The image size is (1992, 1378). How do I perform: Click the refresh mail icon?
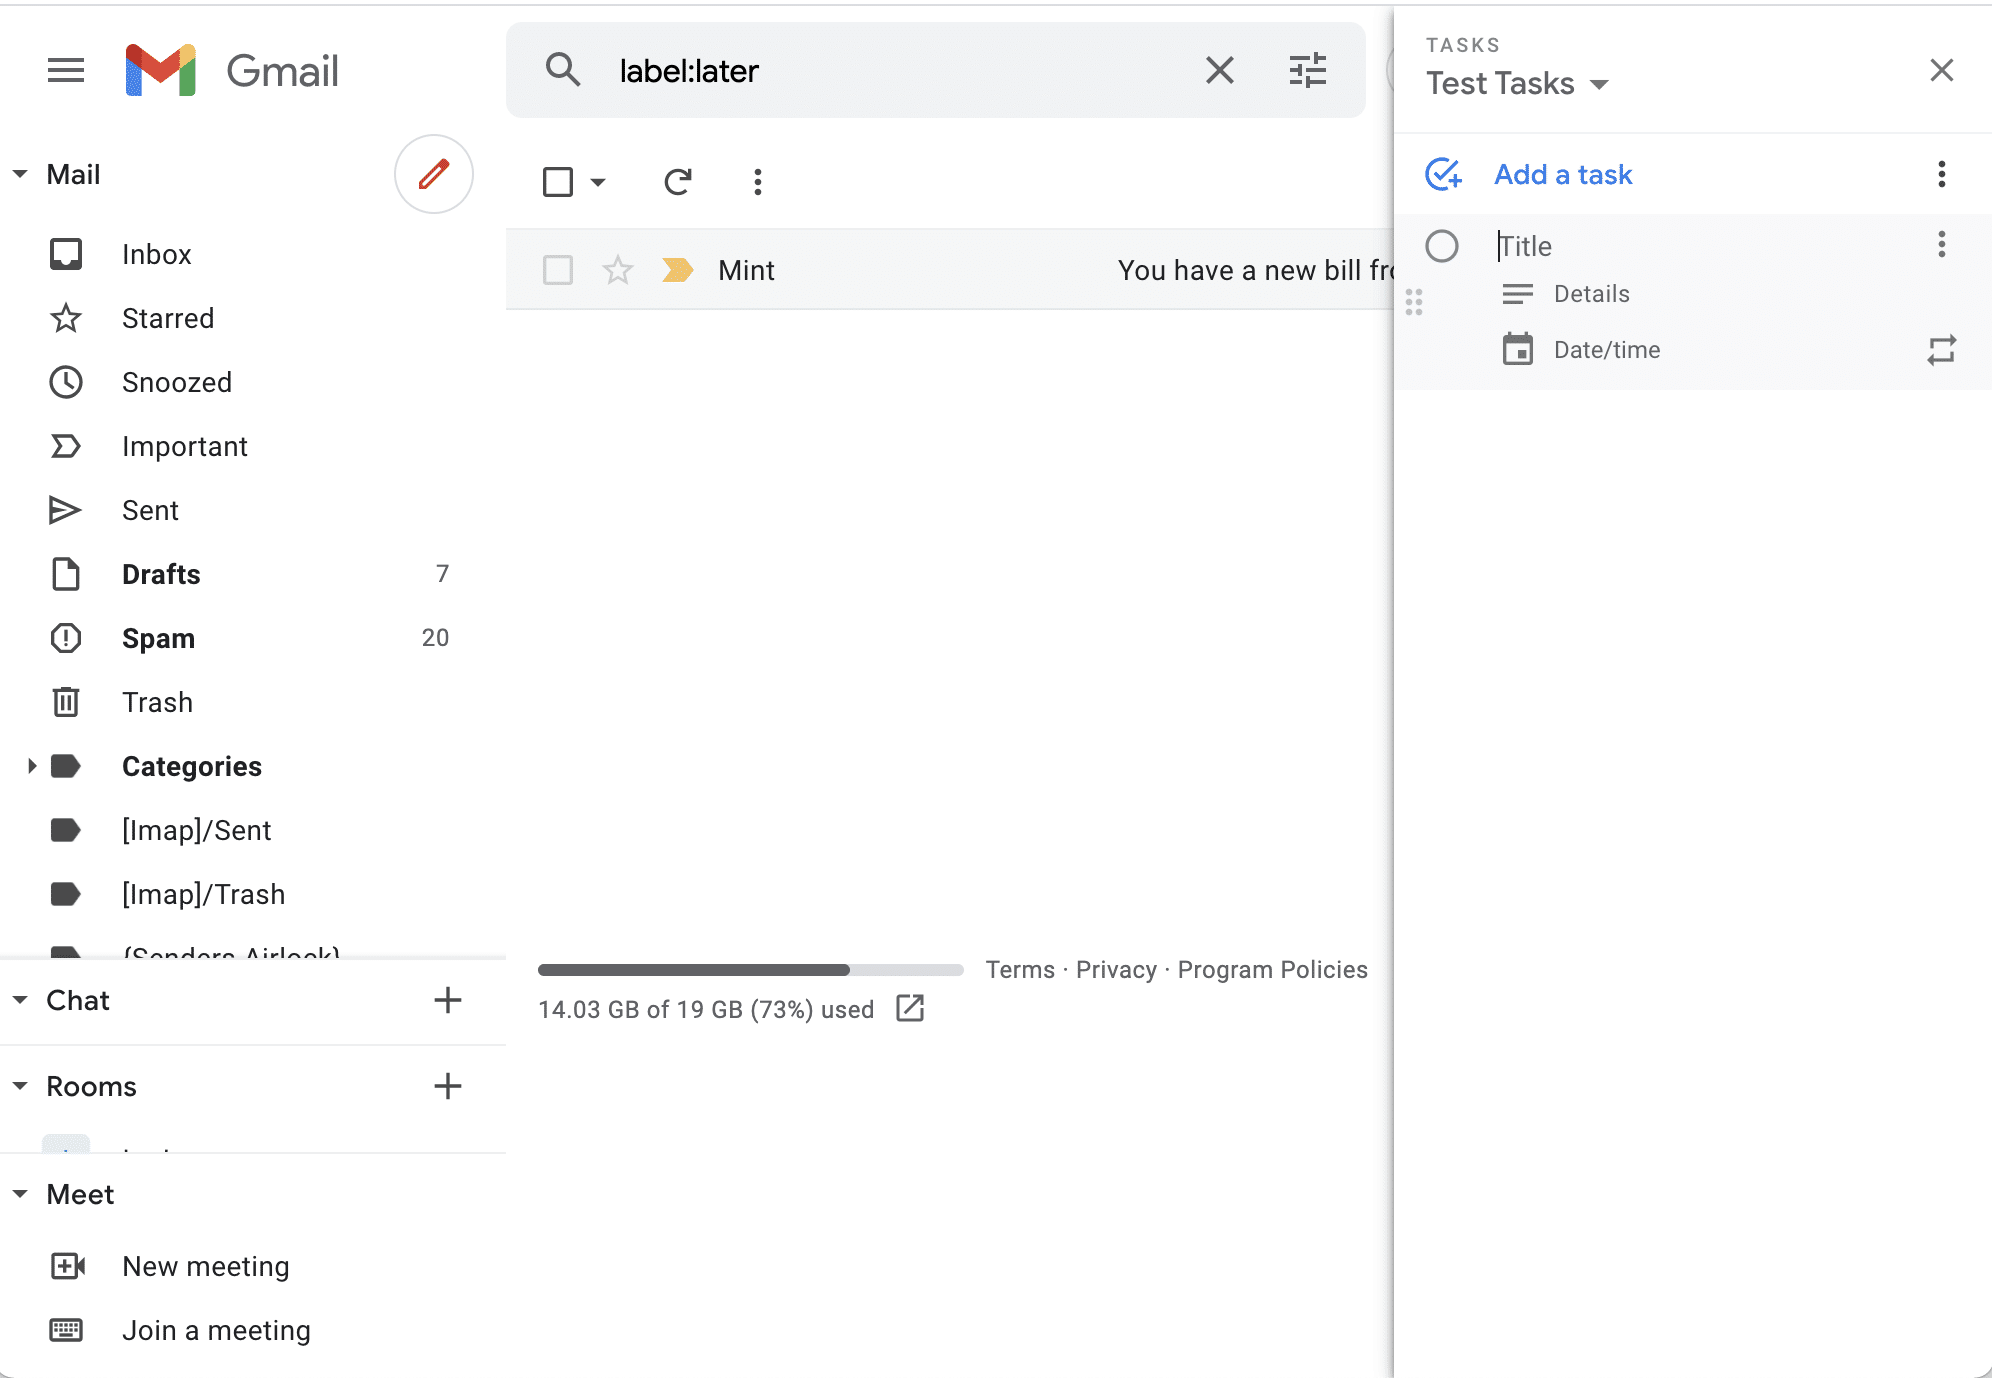(677, 181)
